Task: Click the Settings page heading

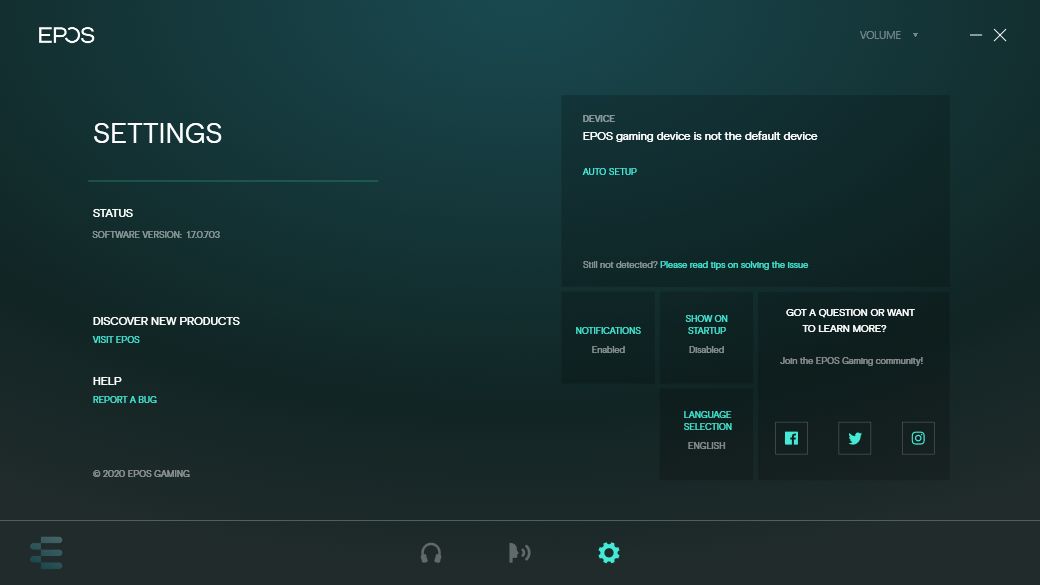Action: coord(157,133)
